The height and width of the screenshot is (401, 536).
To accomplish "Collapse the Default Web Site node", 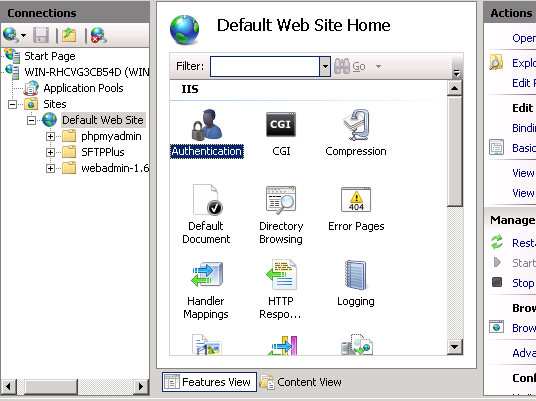I will [31, 120].
